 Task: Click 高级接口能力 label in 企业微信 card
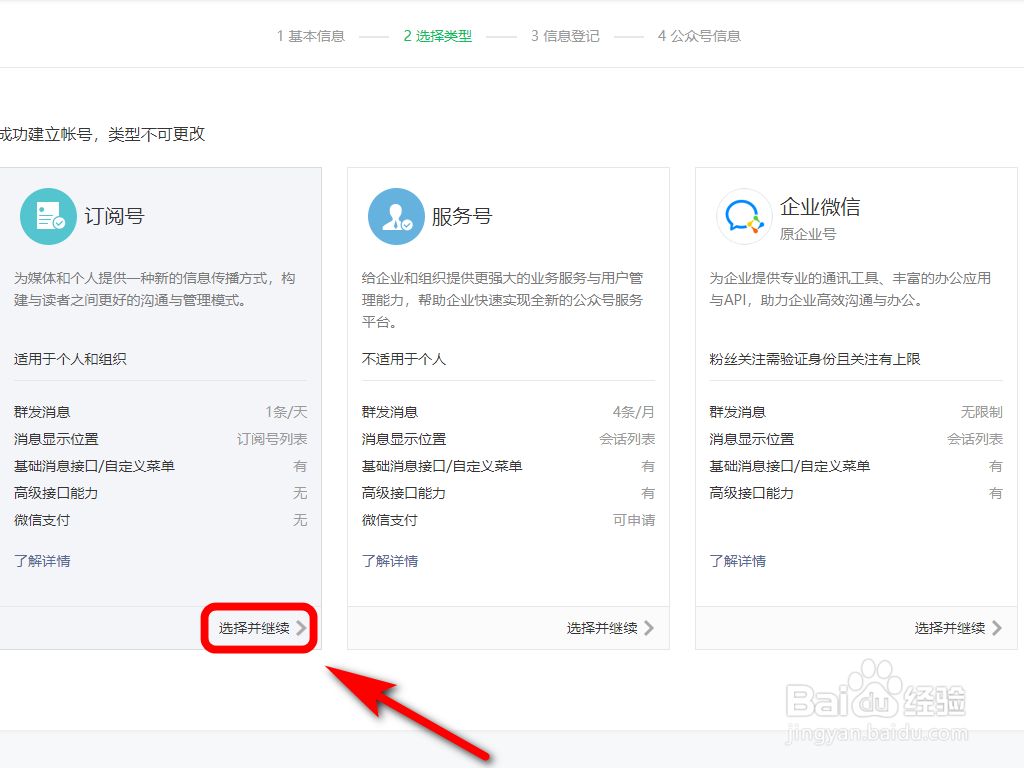pyautogui.click(x=752, y=493)
